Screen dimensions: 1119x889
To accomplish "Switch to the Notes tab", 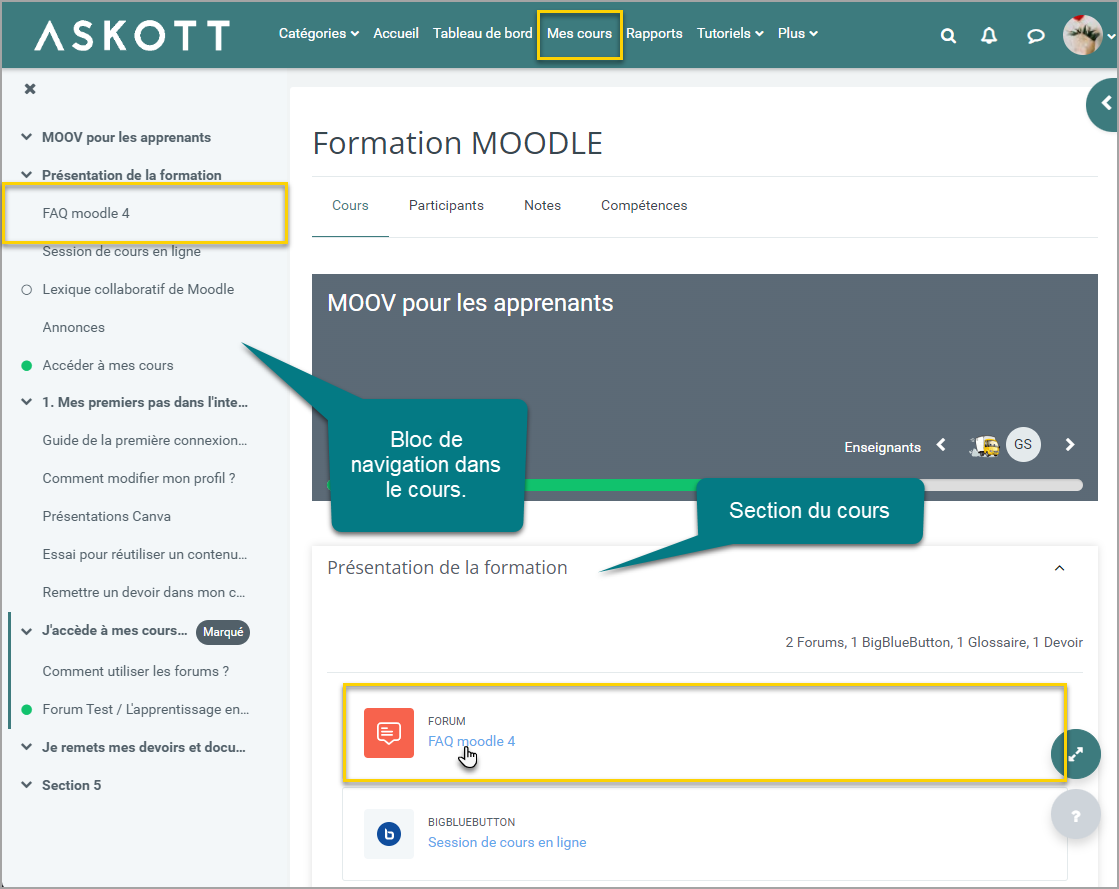I will 542,205.
